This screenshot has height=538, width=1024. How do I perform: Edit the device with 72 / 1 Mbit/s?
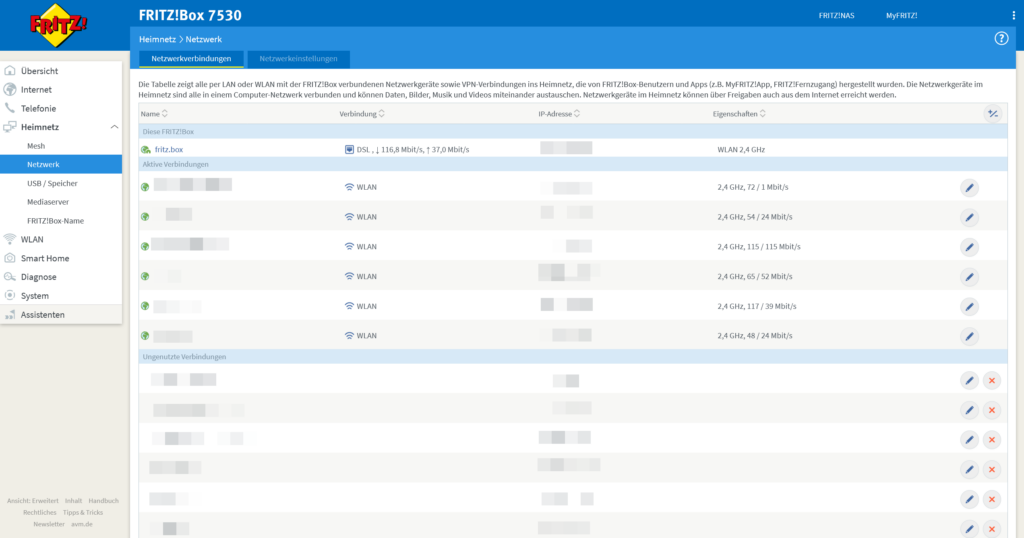point(968,187)
